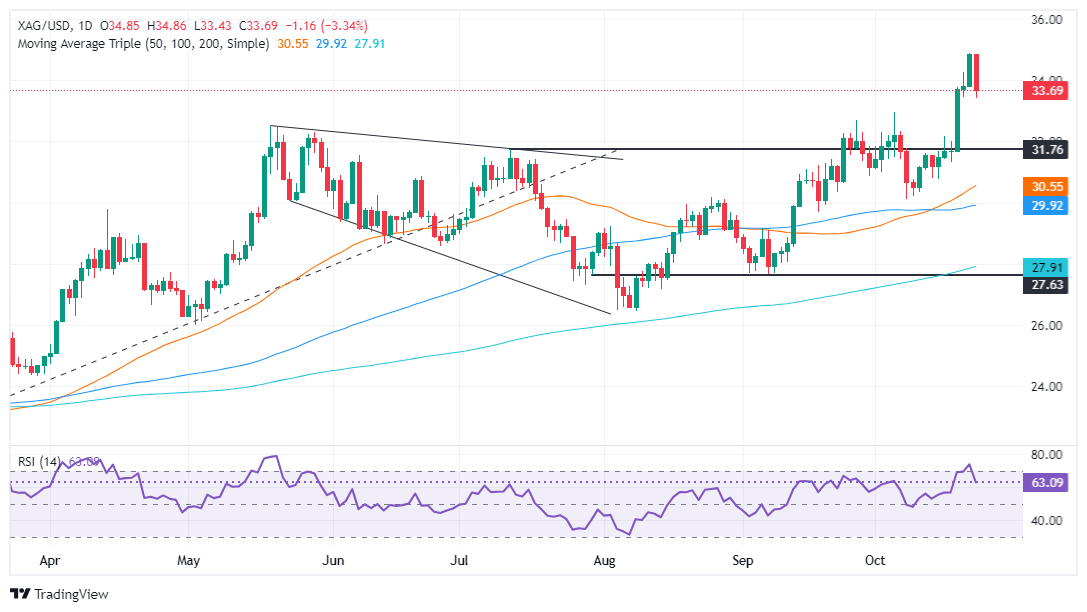Click the 200-period value 27.91 in legend
Image resolution: width=1087 pixels, height=612 pixels.
(369, 44)
